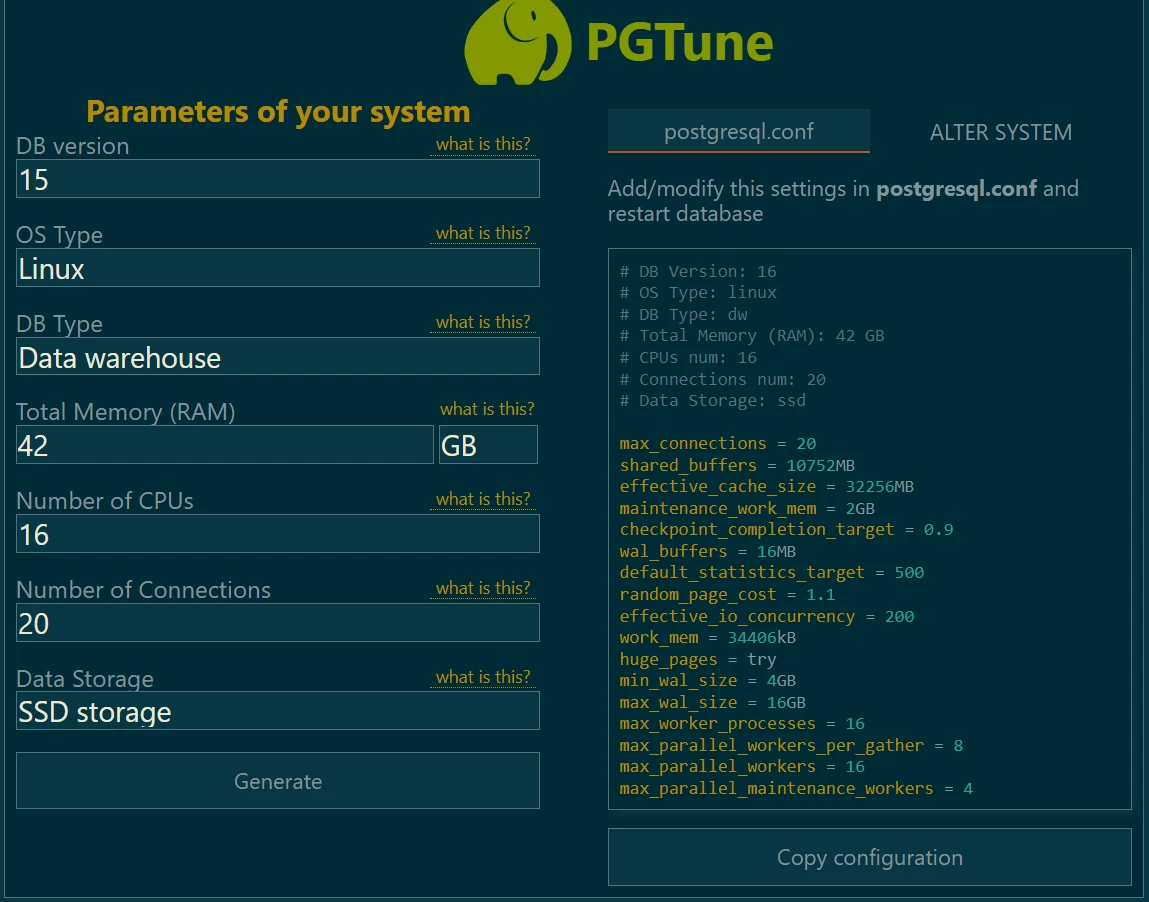Expand the OS Type selector showing Linux
The height and width of the screenshot is (902, 1149).
tap(278, 268)
